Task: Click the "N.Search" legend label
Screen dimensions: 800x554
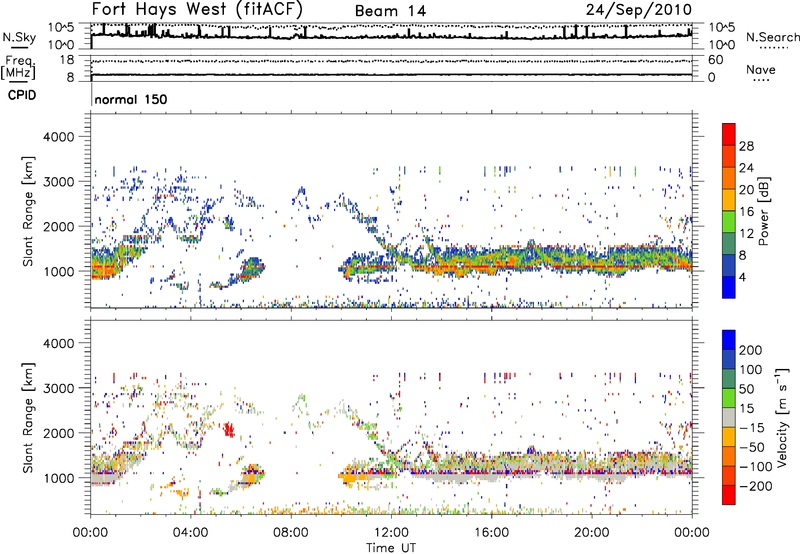Action: pyautogui.click(x=772, y=37)
